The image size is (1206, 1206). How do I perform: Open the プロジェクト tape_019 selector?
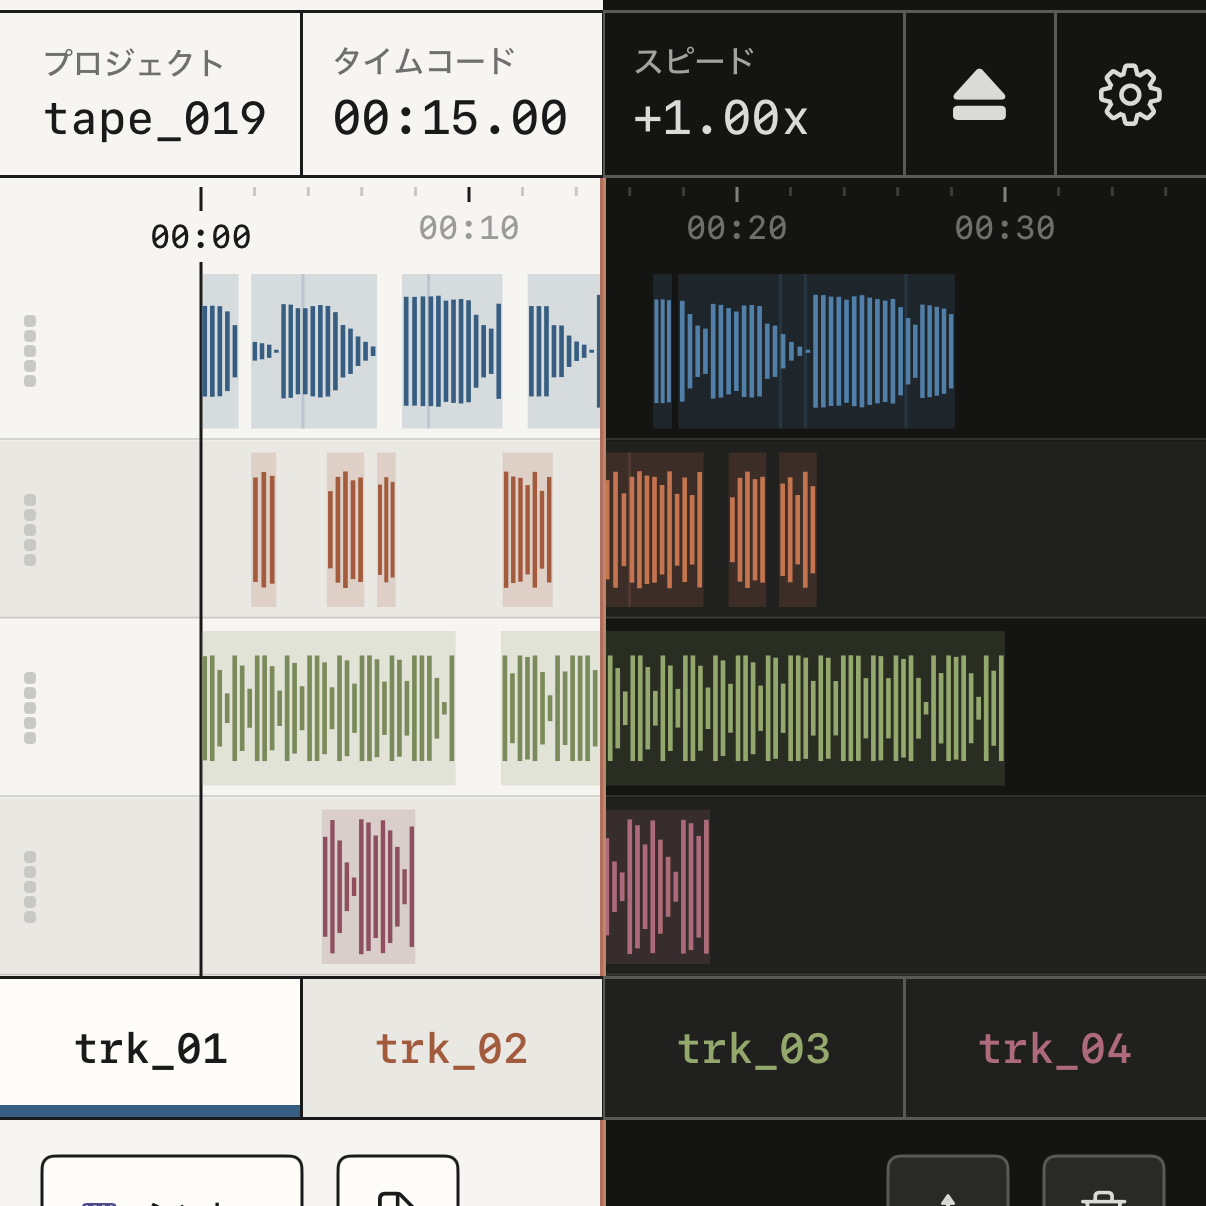(150, 94)
